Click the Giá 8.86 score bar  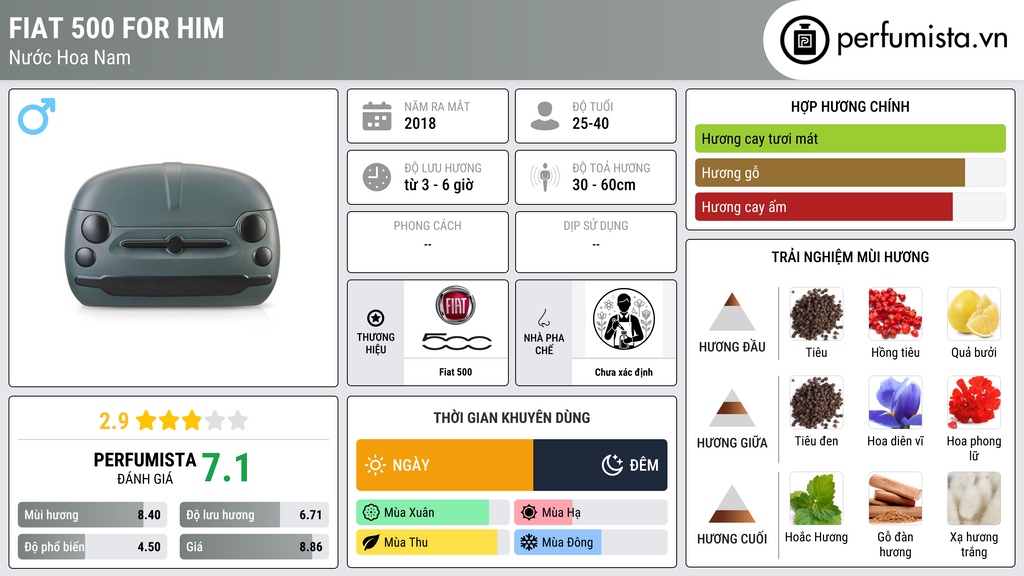point(254,547)
